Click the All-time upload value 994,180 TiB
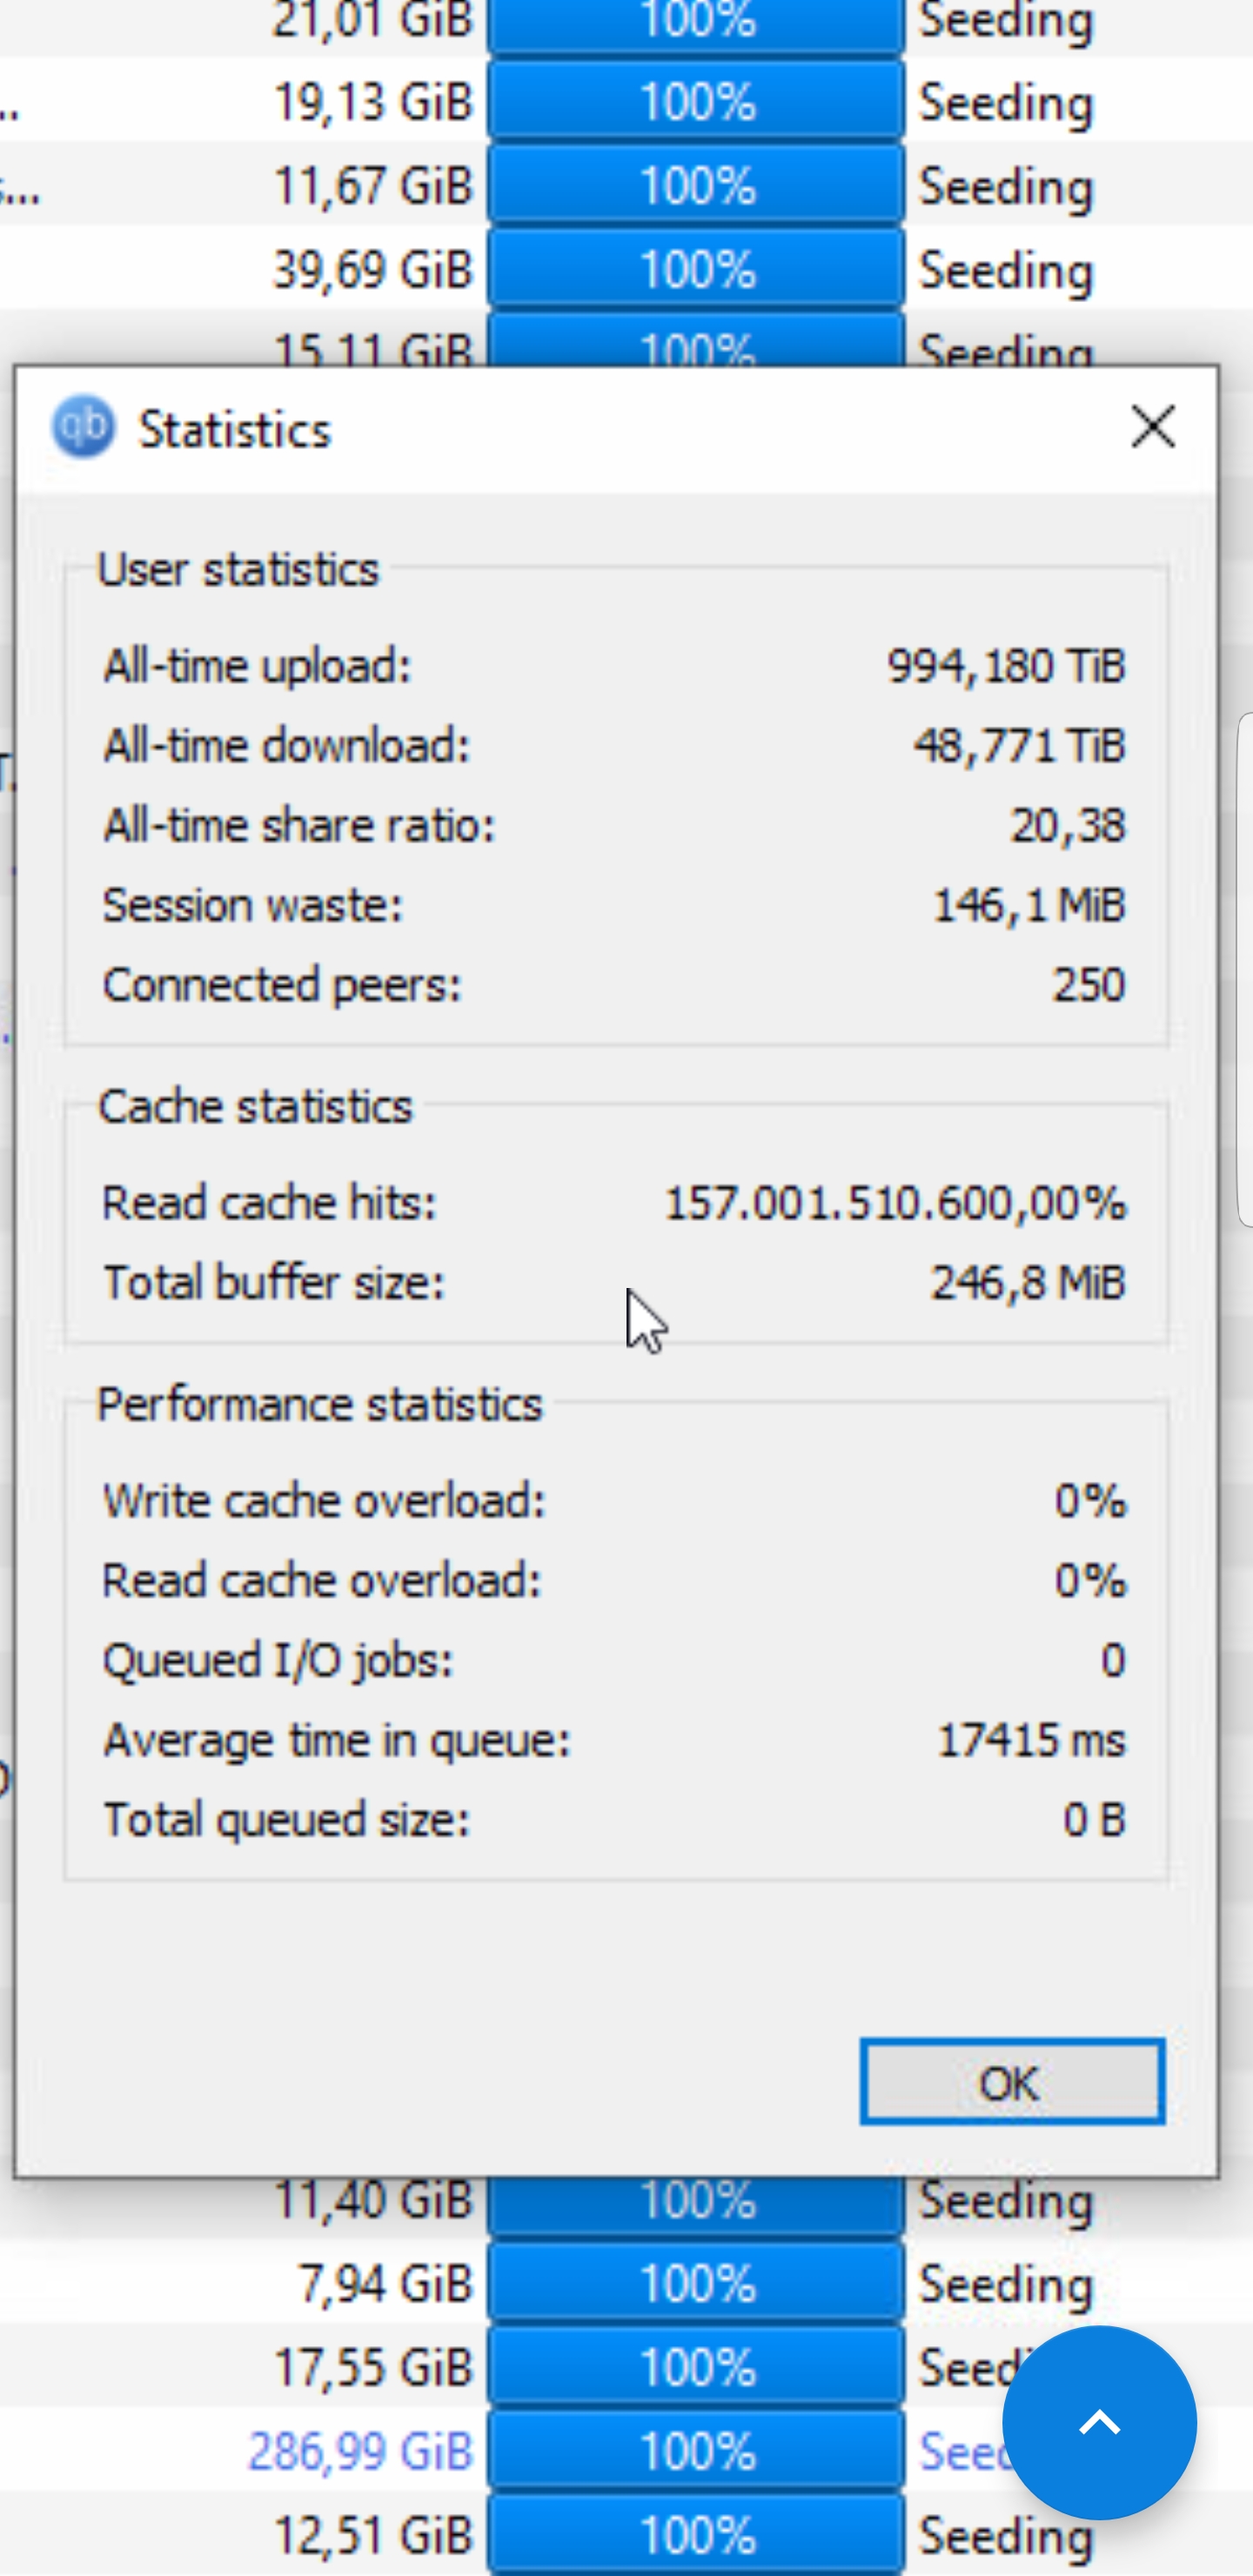Screen dimensions: 1253x2576 1006,666
